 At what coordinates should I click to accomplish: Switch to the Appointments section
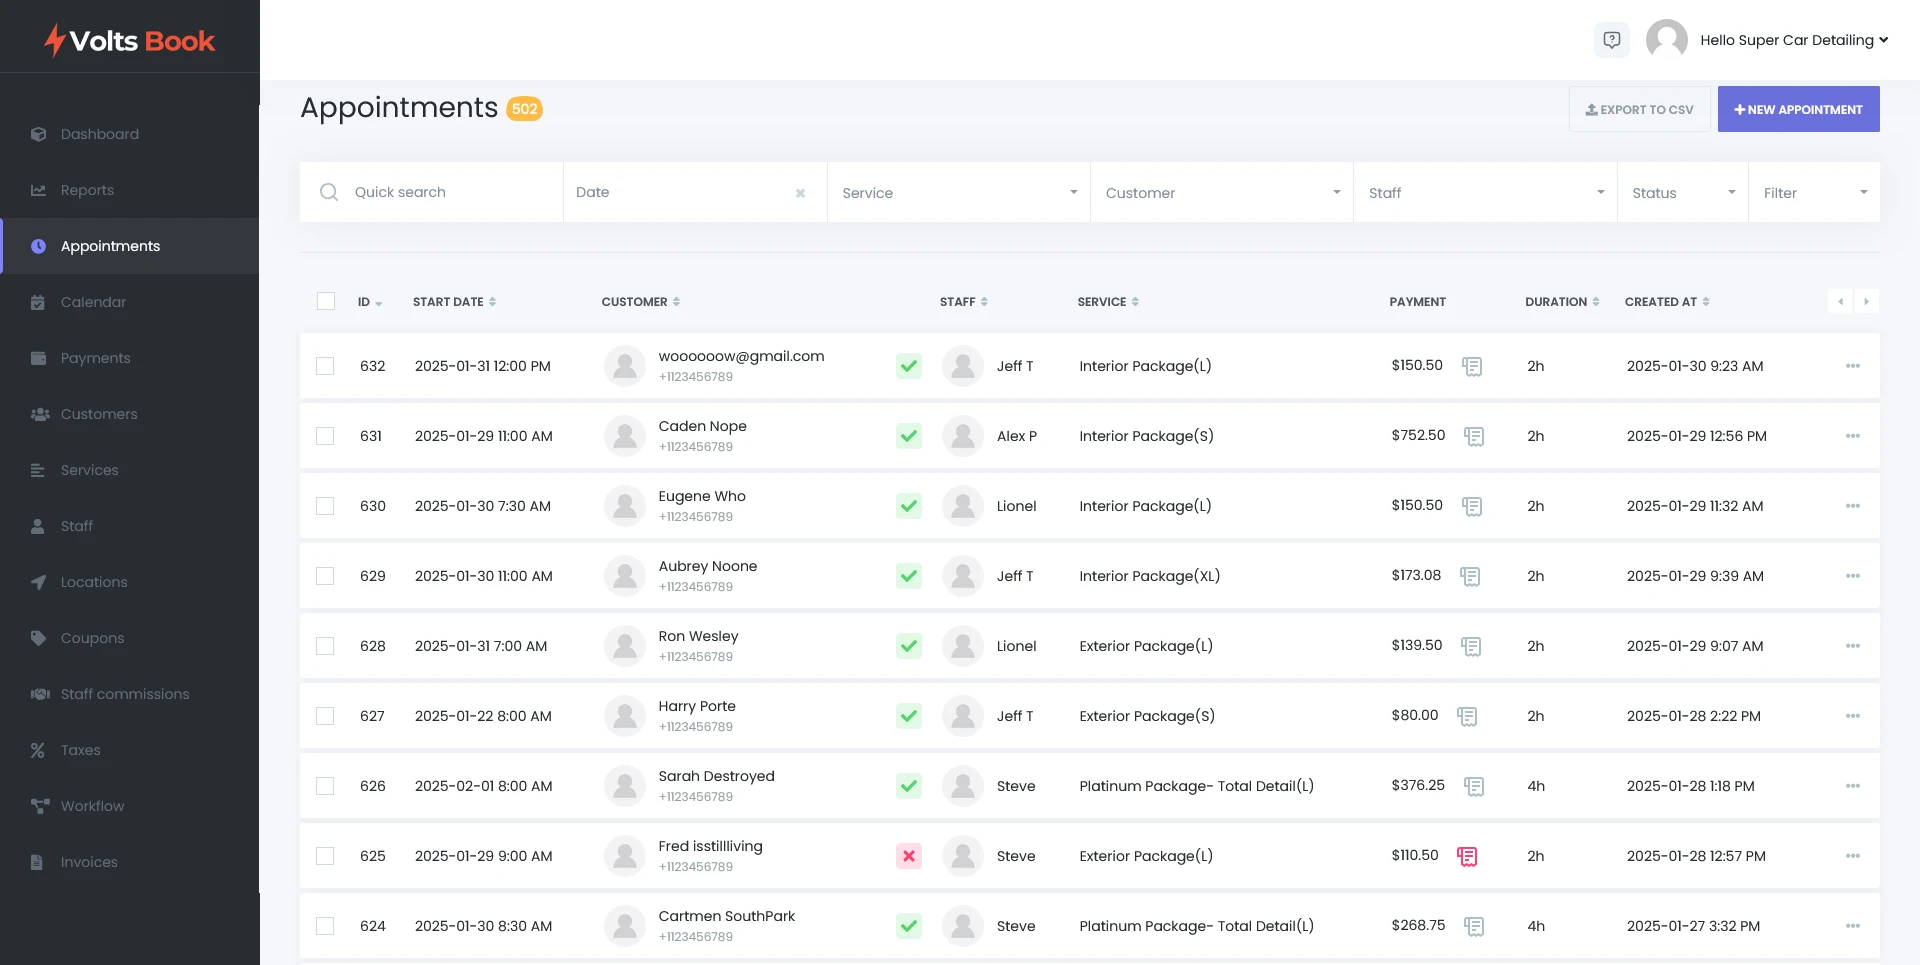110,246
